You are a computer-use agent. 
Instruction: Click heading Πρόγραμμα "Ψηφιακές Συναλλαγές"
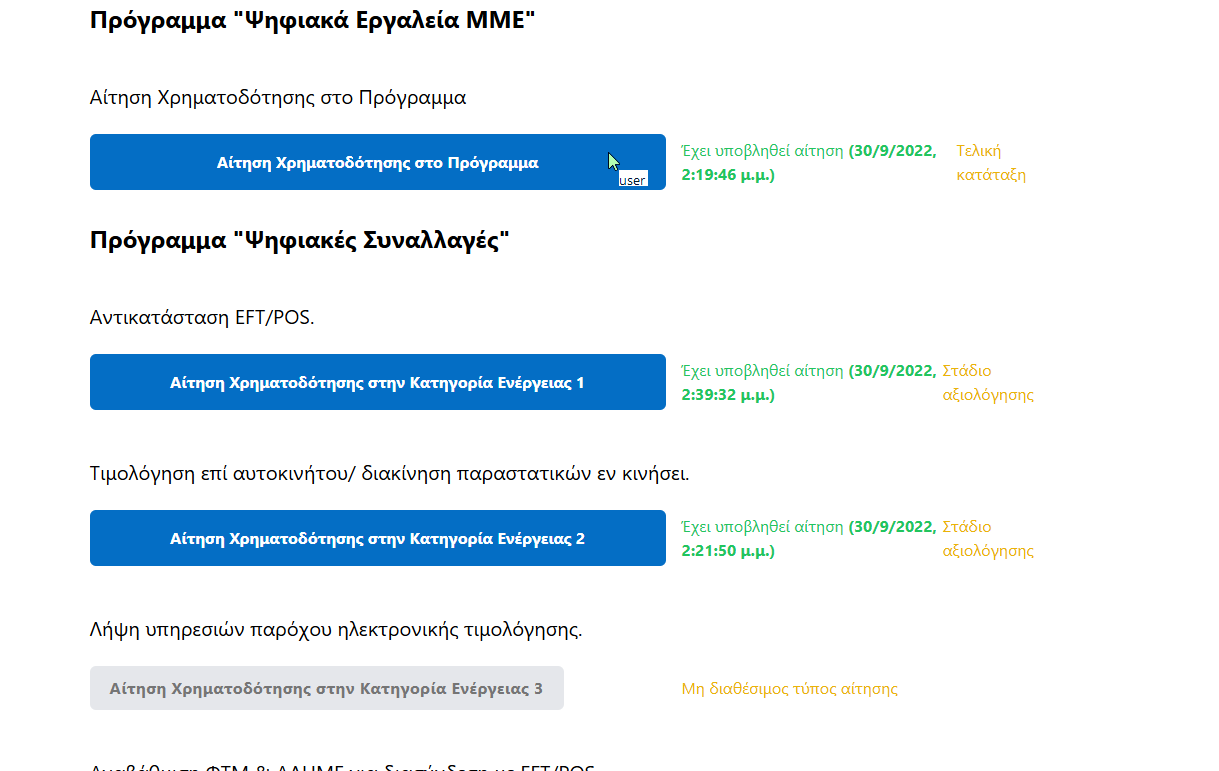pos(300,241)
